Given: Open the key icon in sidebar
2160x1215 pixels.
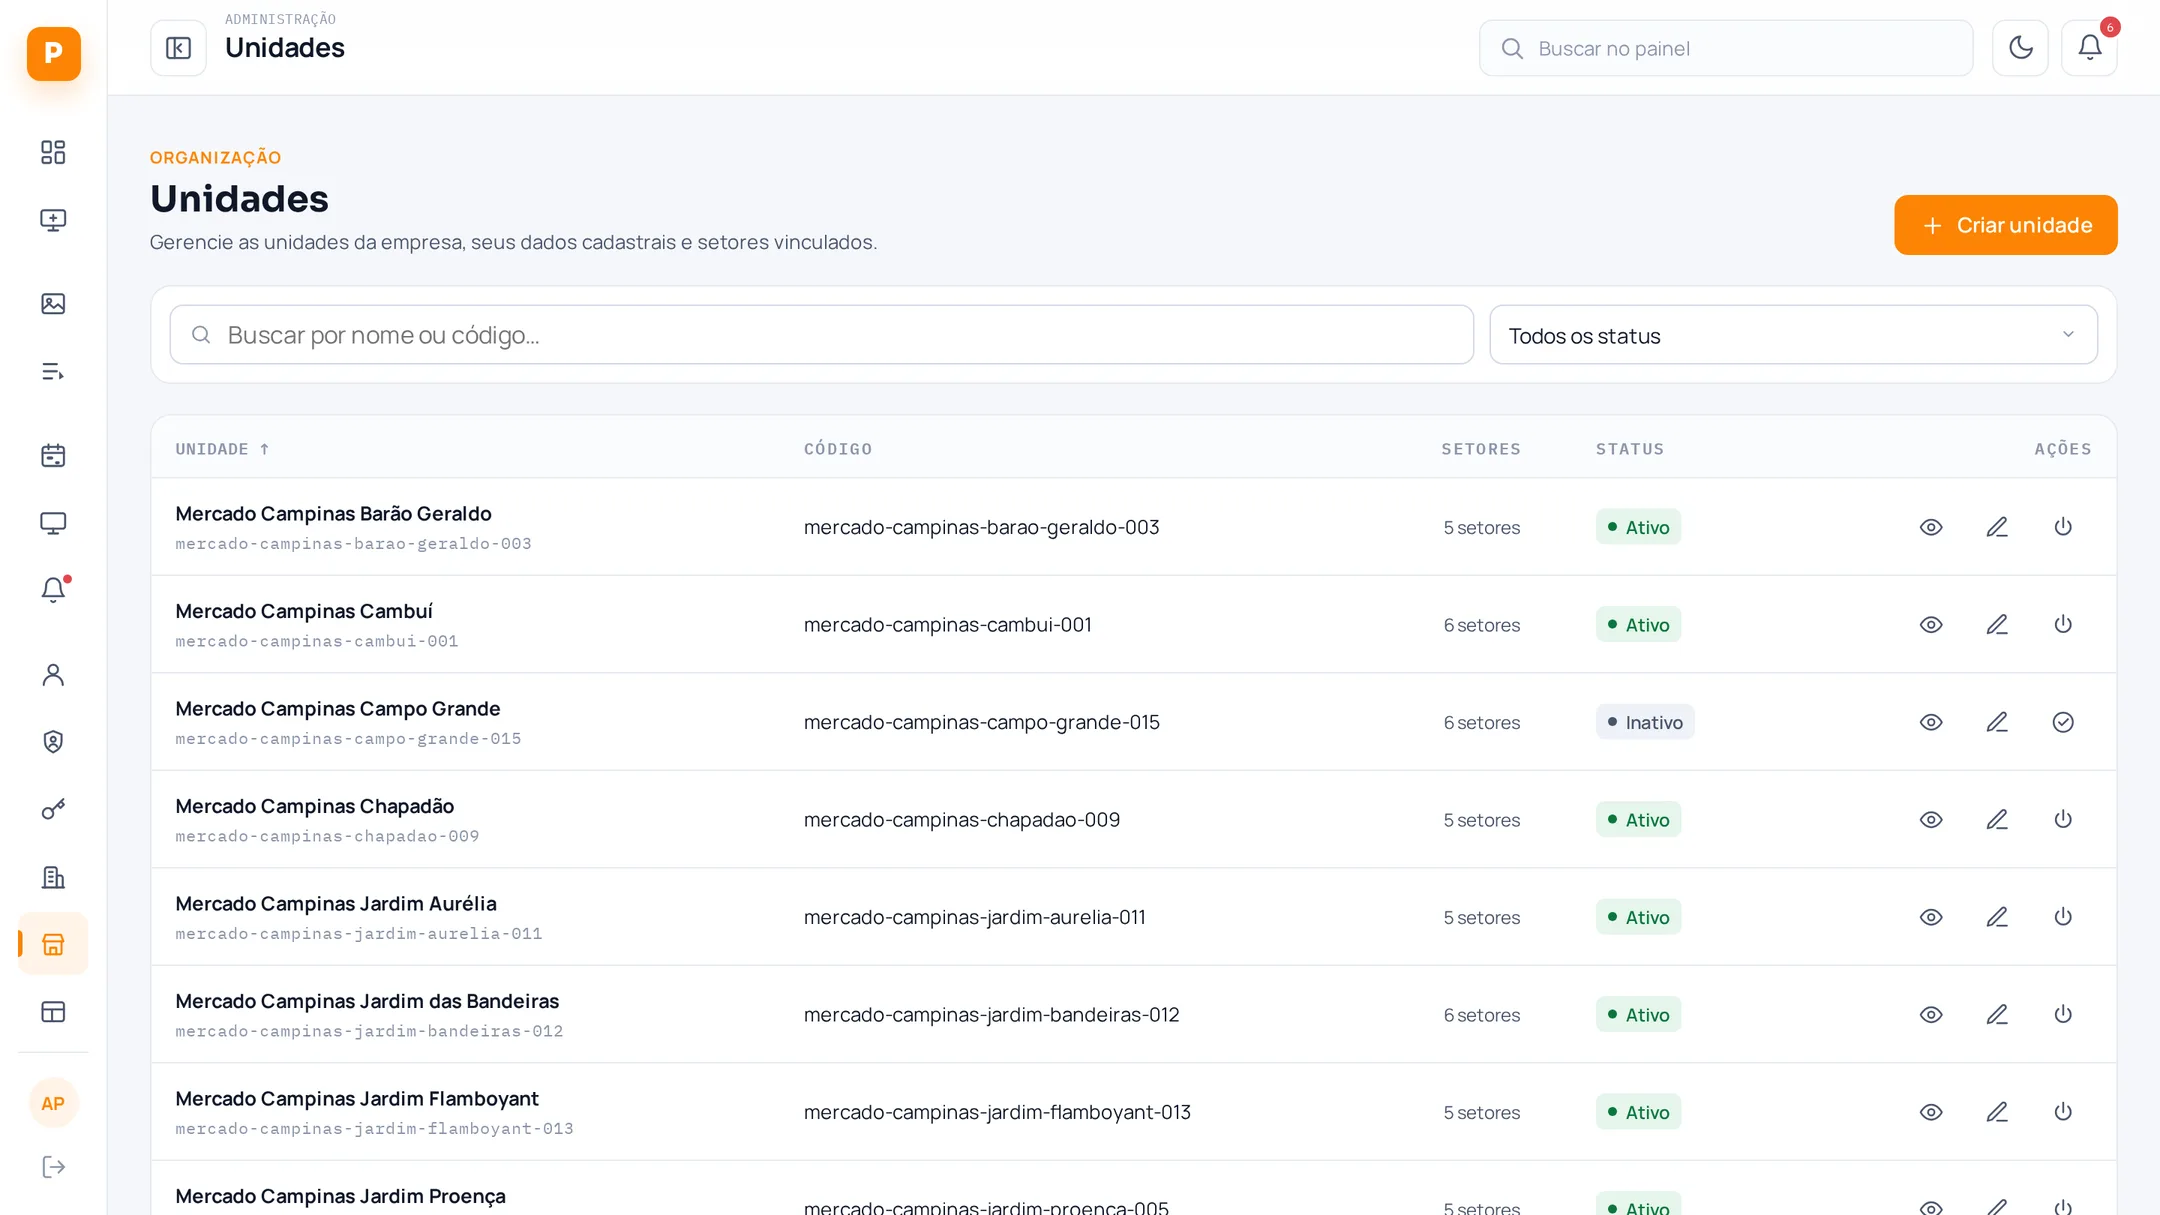Looking at the screenshot, I should (x=53, y=809).
